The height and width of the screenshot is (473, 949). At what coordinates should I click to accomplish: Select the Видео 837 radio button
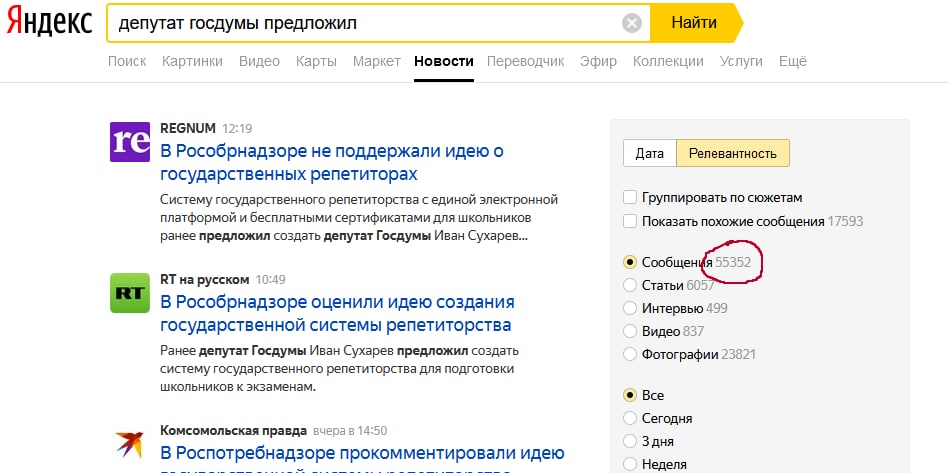click(630, 331)
